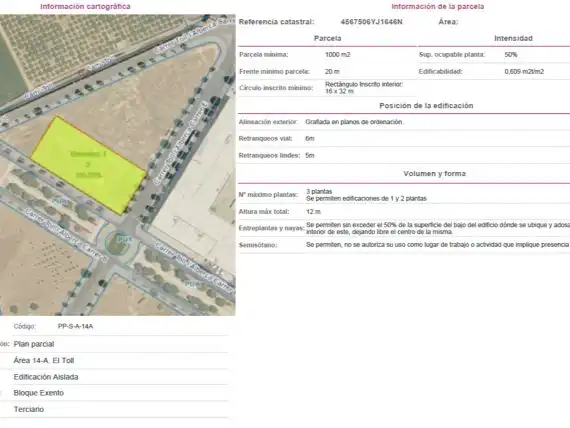
Task: Select the 'Retranqueos vial:' label
Action: coord(265,139)
